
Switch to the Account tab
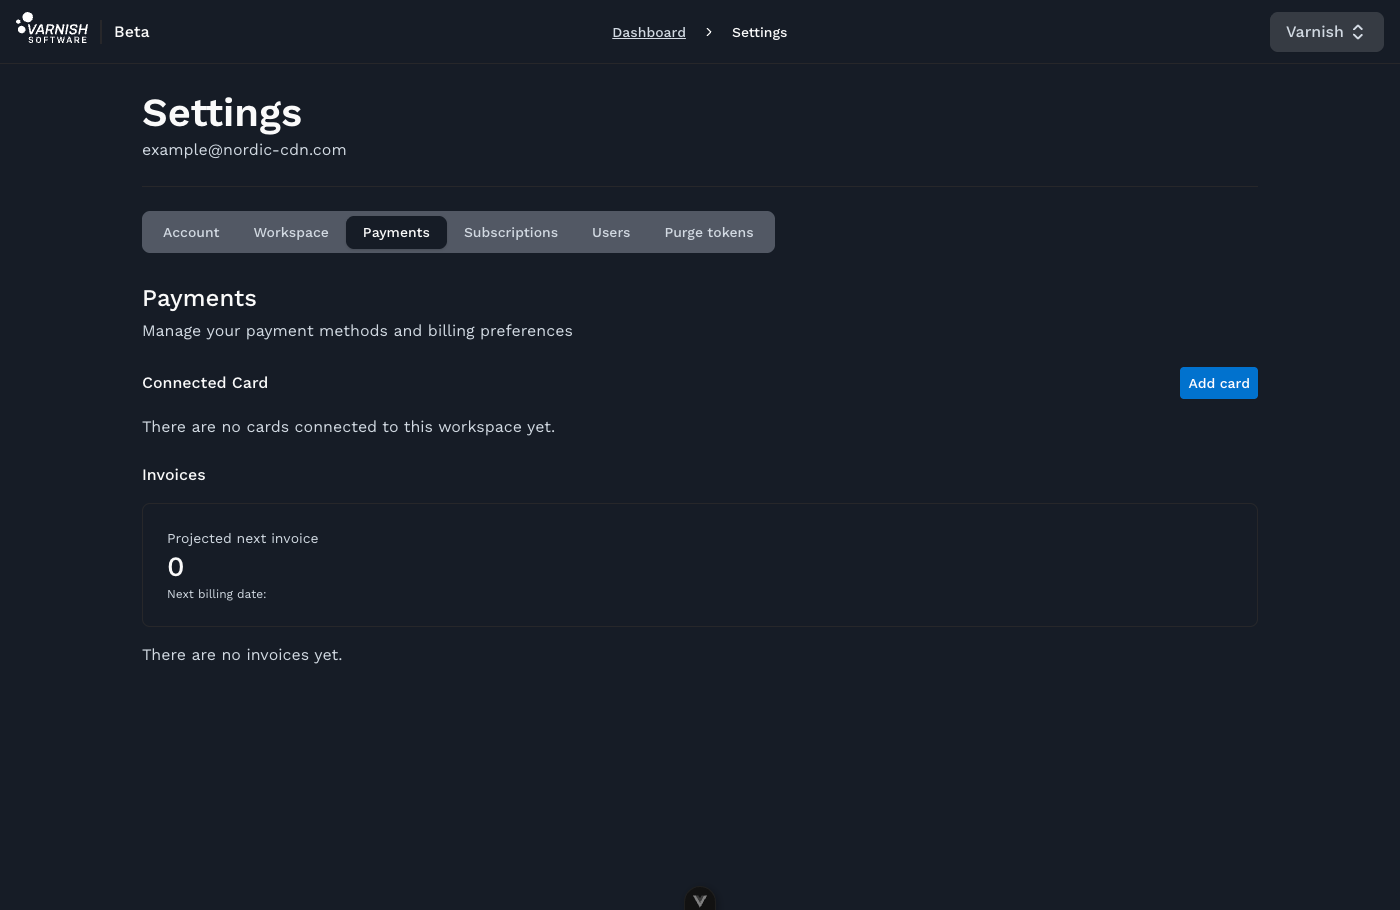click(x=191, y=232)
